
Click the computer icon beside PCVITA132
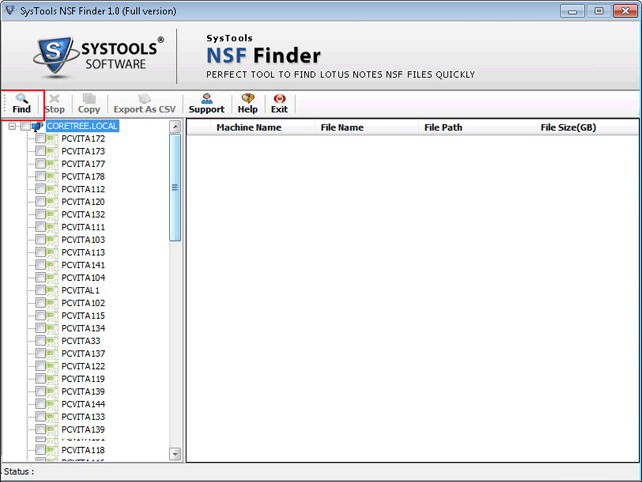[x=52, y=215]
